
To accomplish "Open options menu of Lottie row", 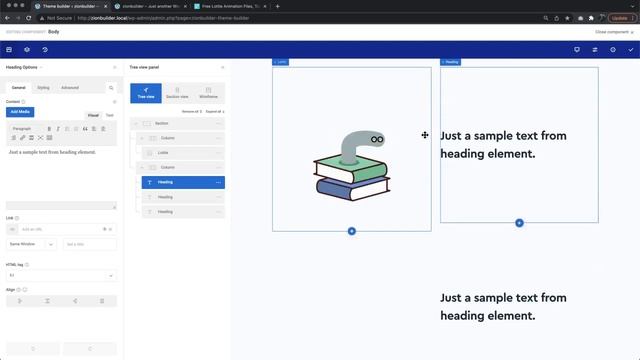I will pyautogui.click(x=218, y=153).
